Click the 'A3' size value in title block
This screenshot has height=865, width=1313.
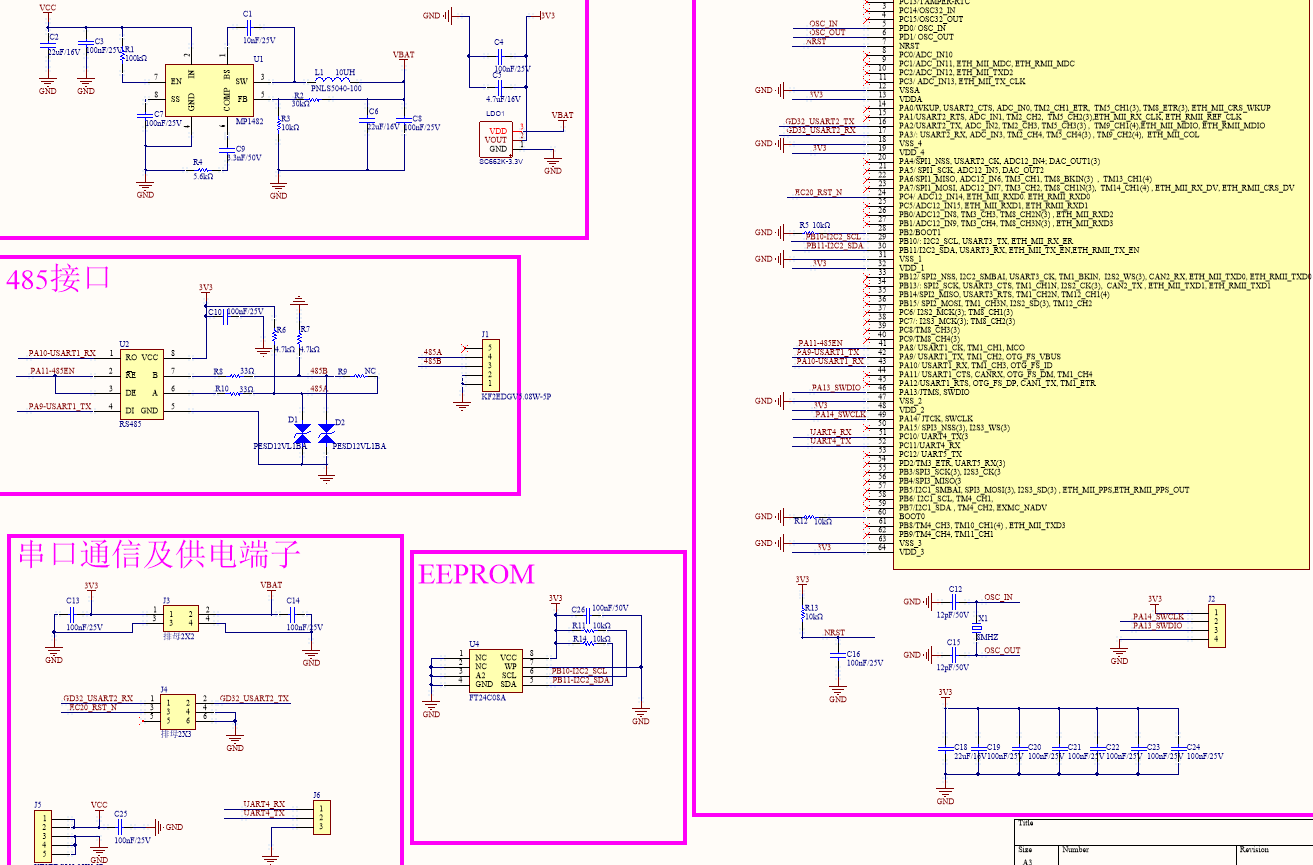pyautogui.click(x=1027, y=861)
